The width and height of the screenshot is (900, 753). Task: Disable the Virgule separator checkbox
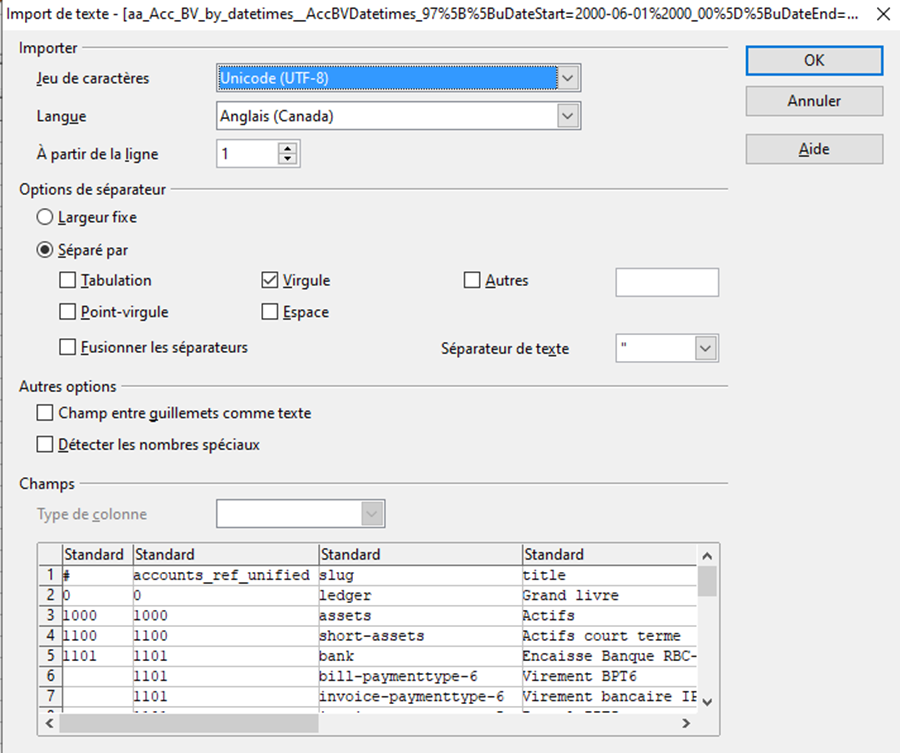click(x=268, y=280)
